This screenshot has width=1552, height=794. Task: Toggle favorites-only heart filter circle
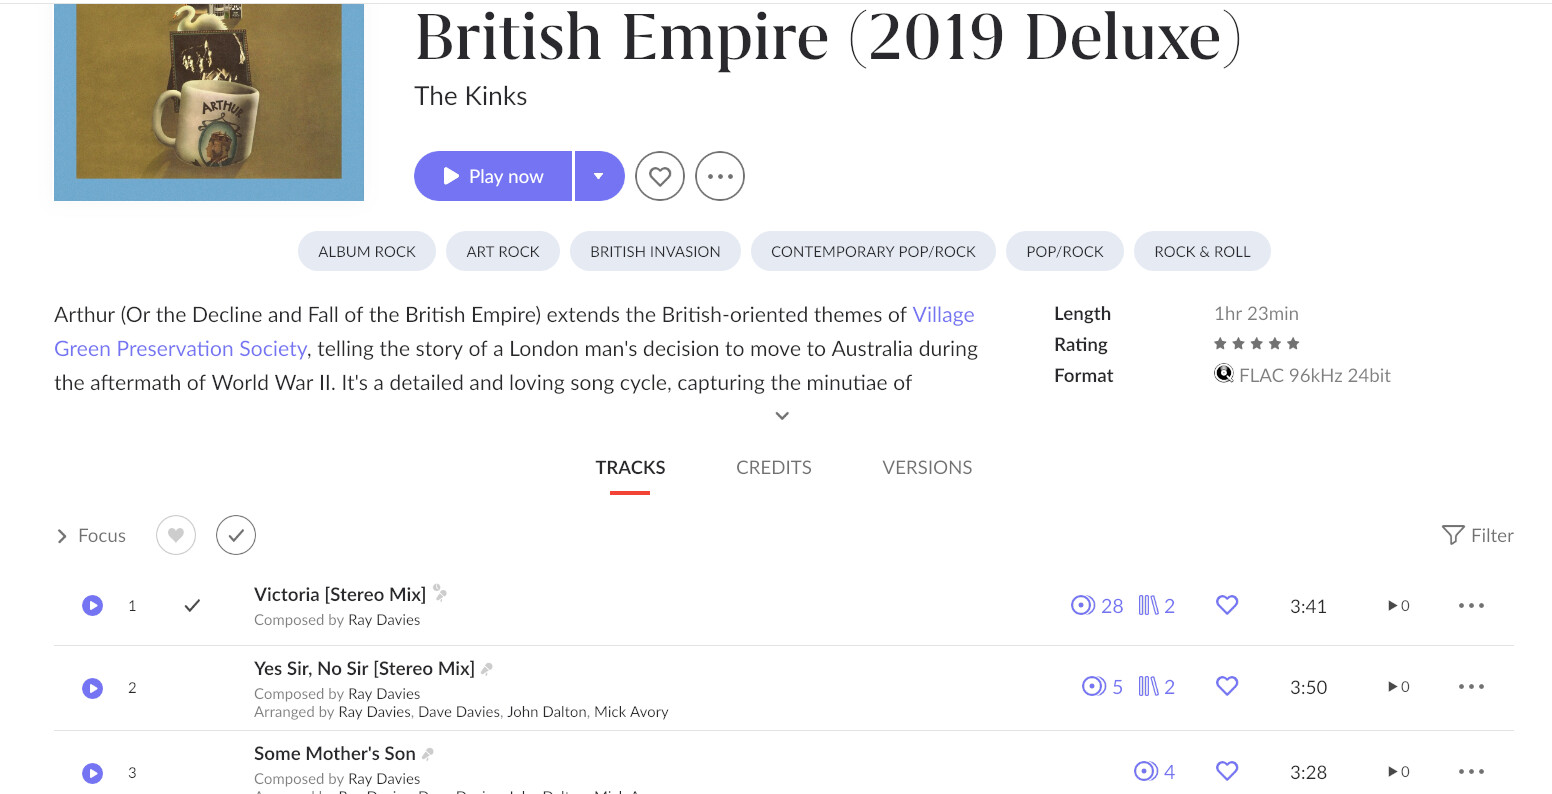click(x=176, y=535)
